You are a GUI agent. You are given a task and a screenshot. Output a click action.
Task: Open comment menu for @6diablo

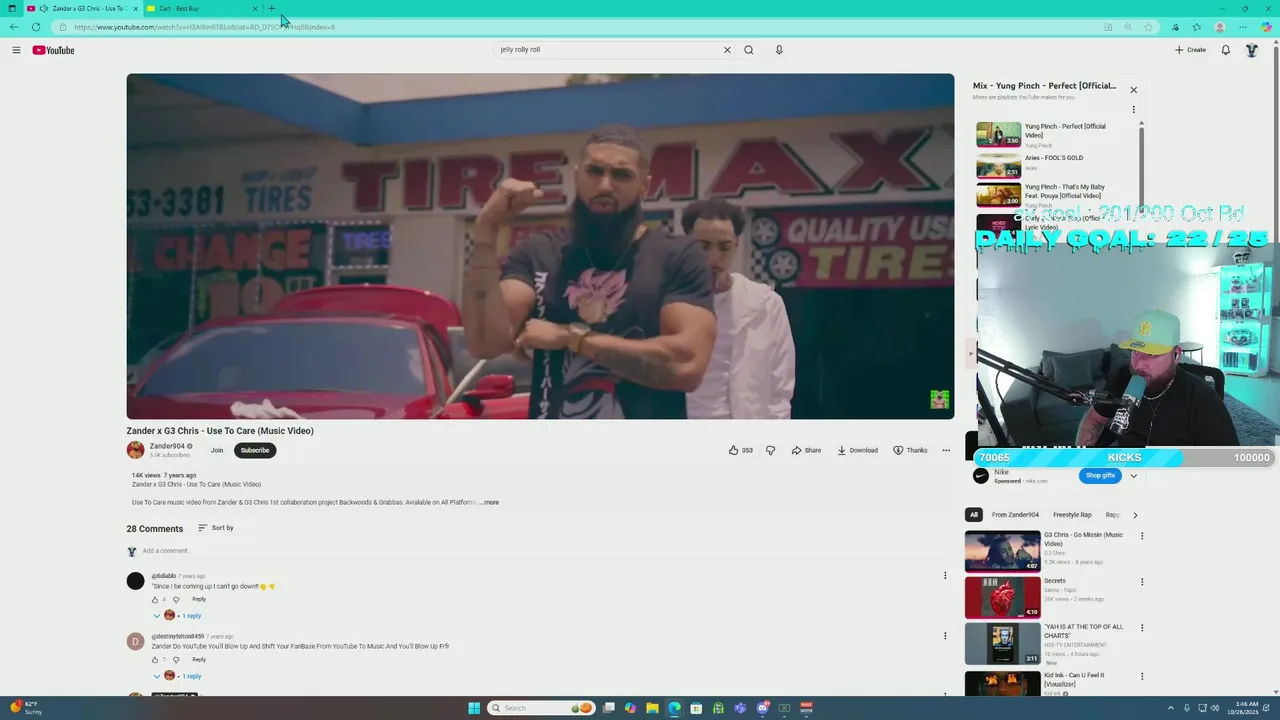[x=945, y=575]
